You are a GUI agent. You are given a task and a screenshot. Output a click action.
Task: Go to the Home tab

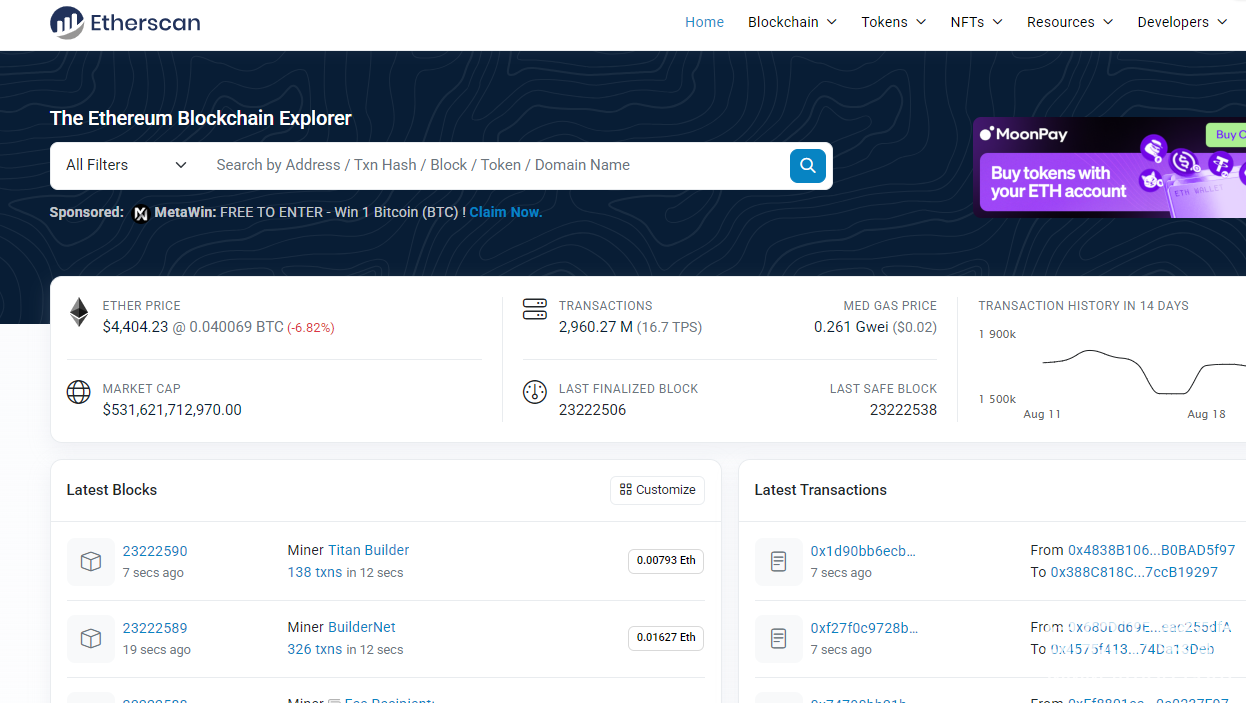click(x=704, y=22)
